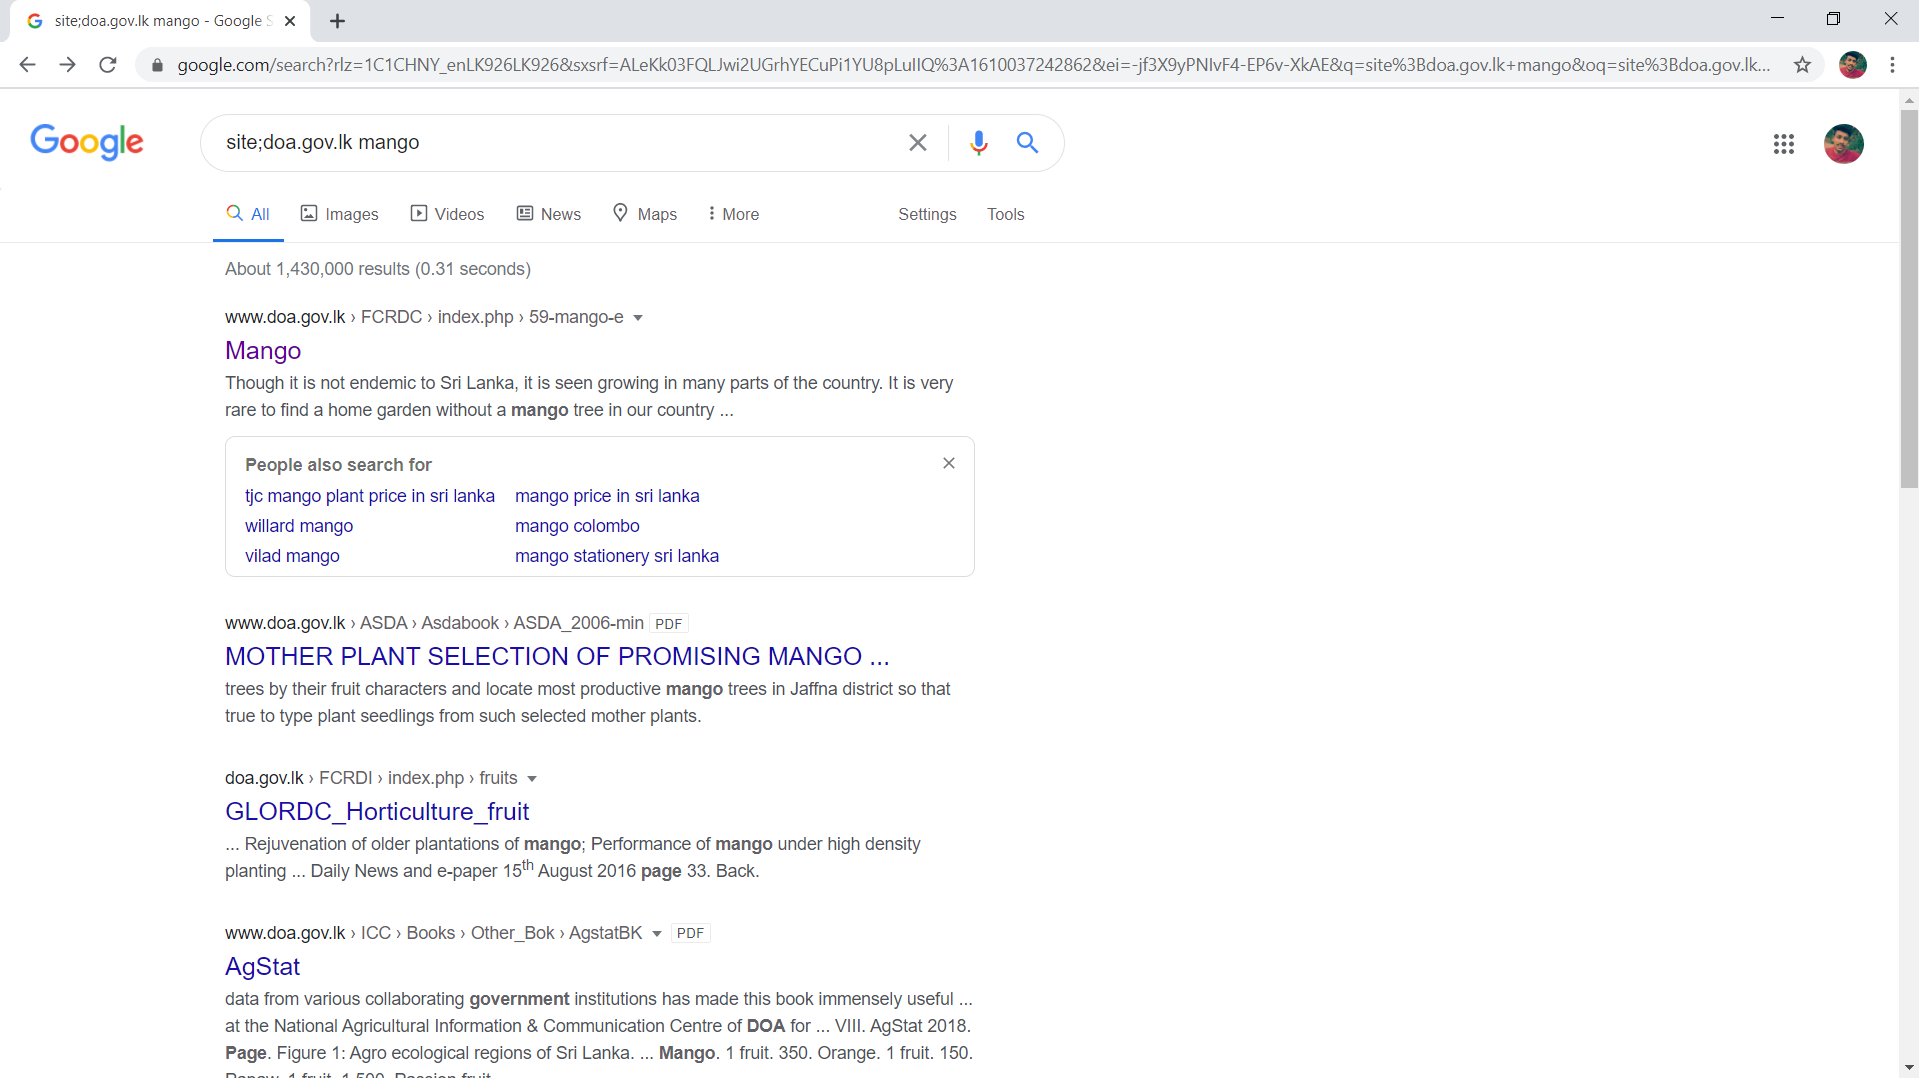Close the People also search for box
The width and height of the screenshot is (1919, 1078).
point(949,463)
